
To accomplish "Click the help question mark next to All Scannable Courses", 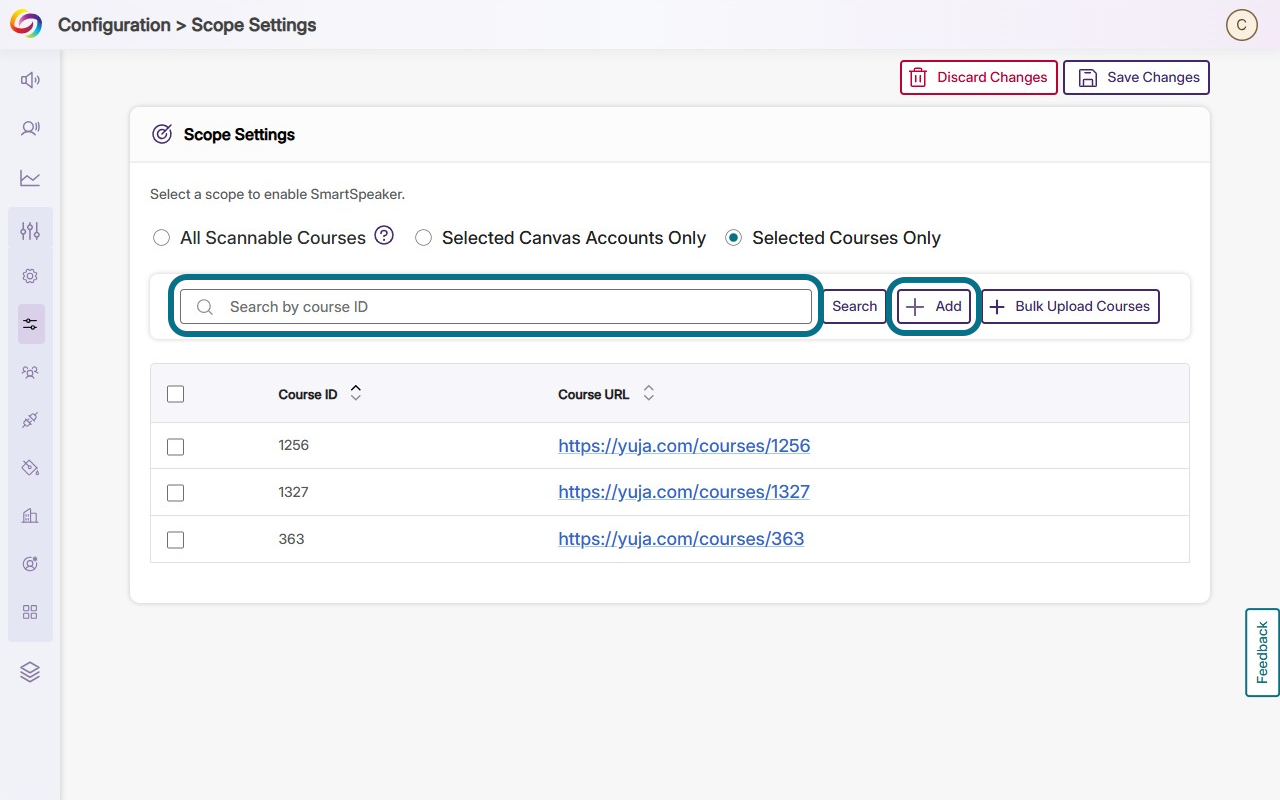I will pos(384,236).
